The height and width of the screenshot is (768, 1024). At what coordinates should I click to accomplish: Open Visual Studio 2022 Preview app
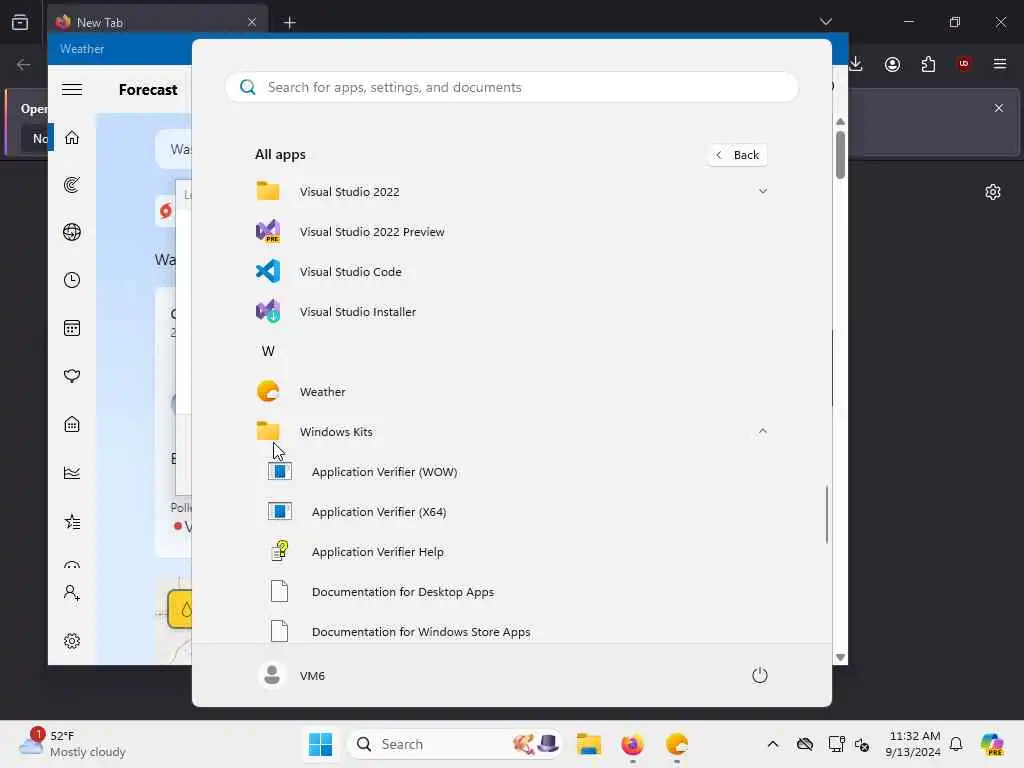511,232
